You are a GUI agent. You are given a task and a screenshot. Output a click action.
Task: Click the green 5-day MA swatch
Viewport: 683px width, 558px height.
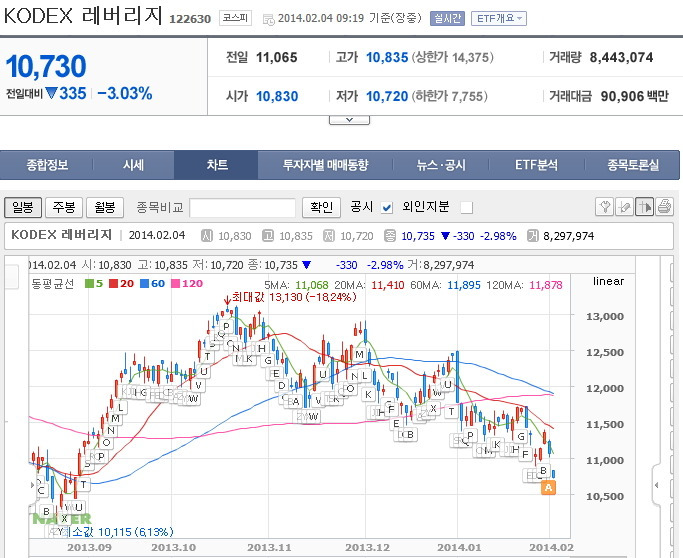click(89, 284)
